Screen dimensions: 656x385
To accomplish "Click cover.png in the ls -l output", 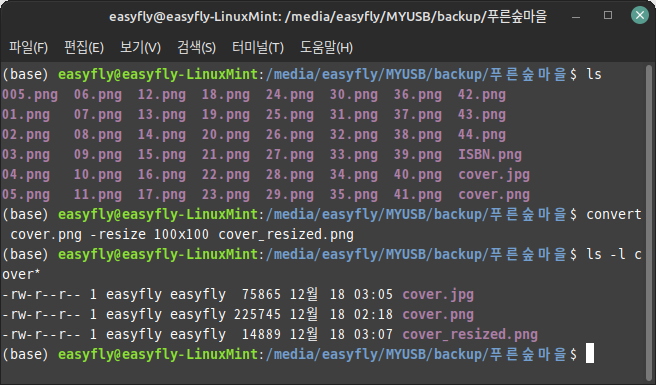I will (x=438, y=315).
